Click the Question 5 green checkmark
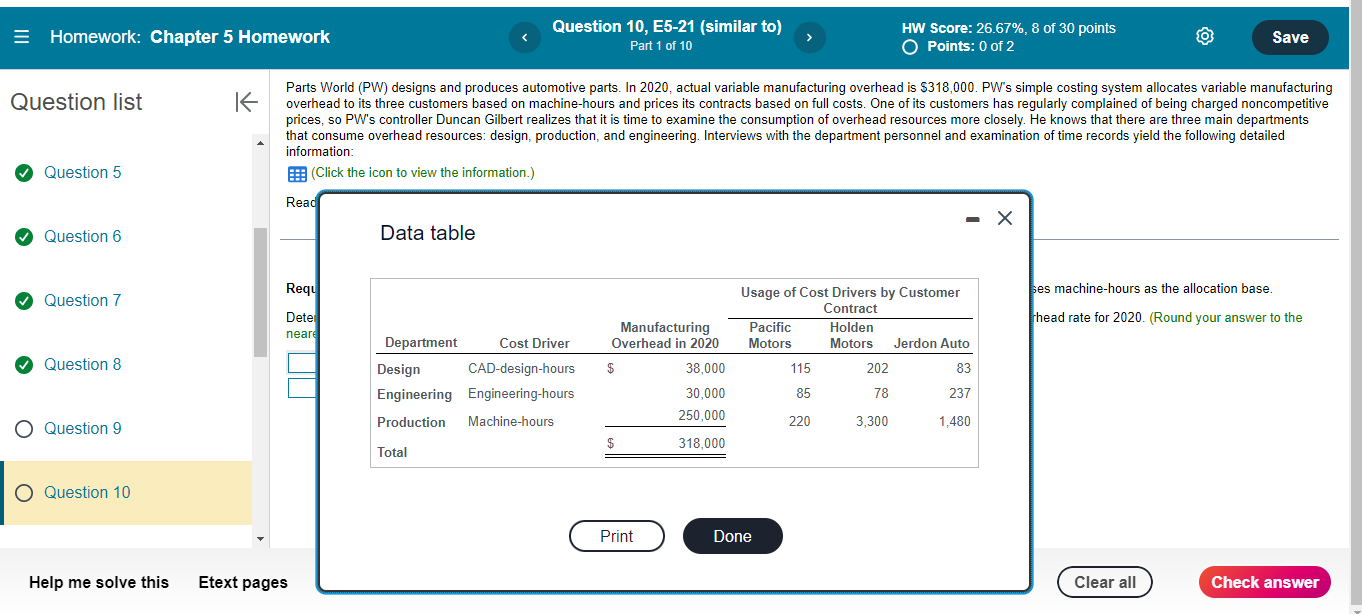1362x614 pixels. pos(23,172)
